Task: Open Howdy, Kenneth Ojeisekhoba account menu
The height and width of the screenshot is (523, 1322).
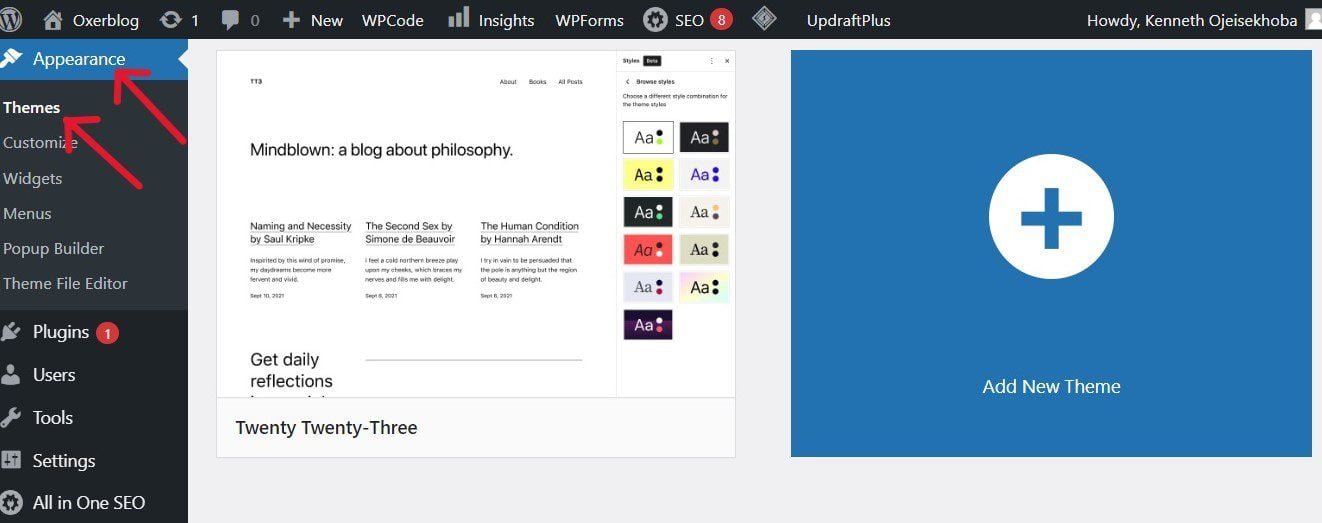Action: click(1204, 20)
